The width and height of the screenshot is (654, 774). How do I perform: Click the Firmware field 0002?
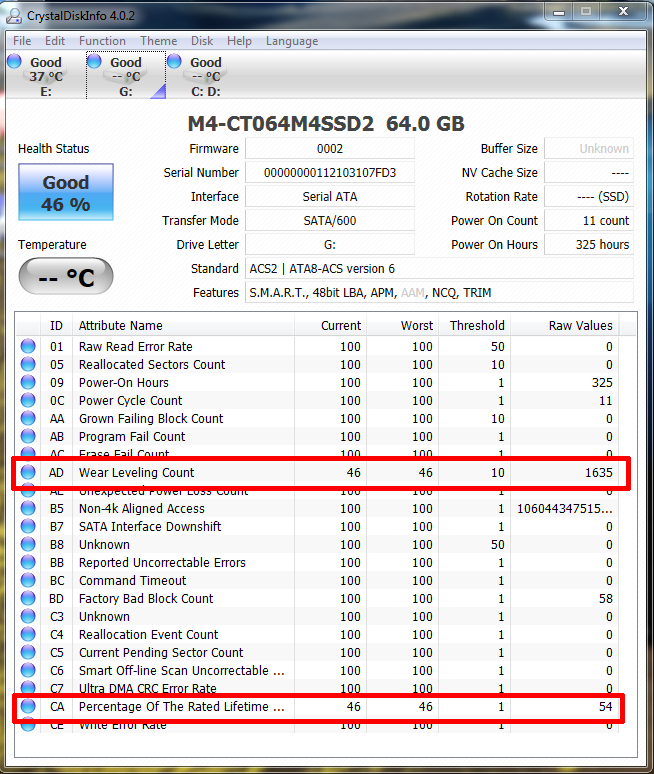pos(330,149)
